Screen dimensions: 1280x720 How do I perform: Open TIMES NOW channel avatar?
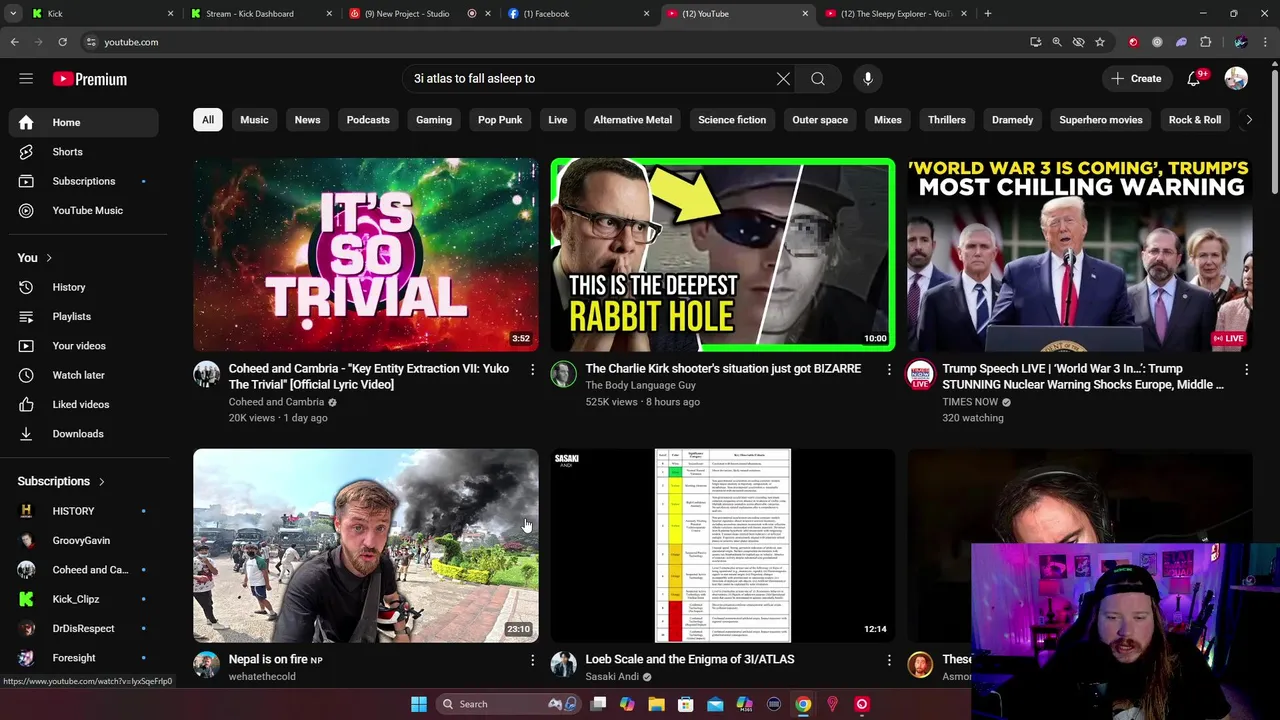tap(920, 375)
